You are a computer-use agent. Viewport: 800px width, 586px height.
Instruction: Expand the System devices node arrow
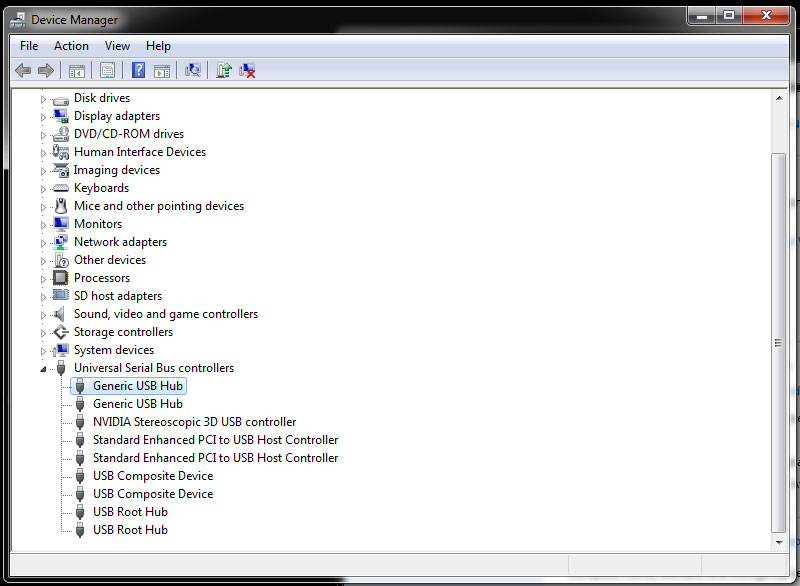(x=43, y=351)
